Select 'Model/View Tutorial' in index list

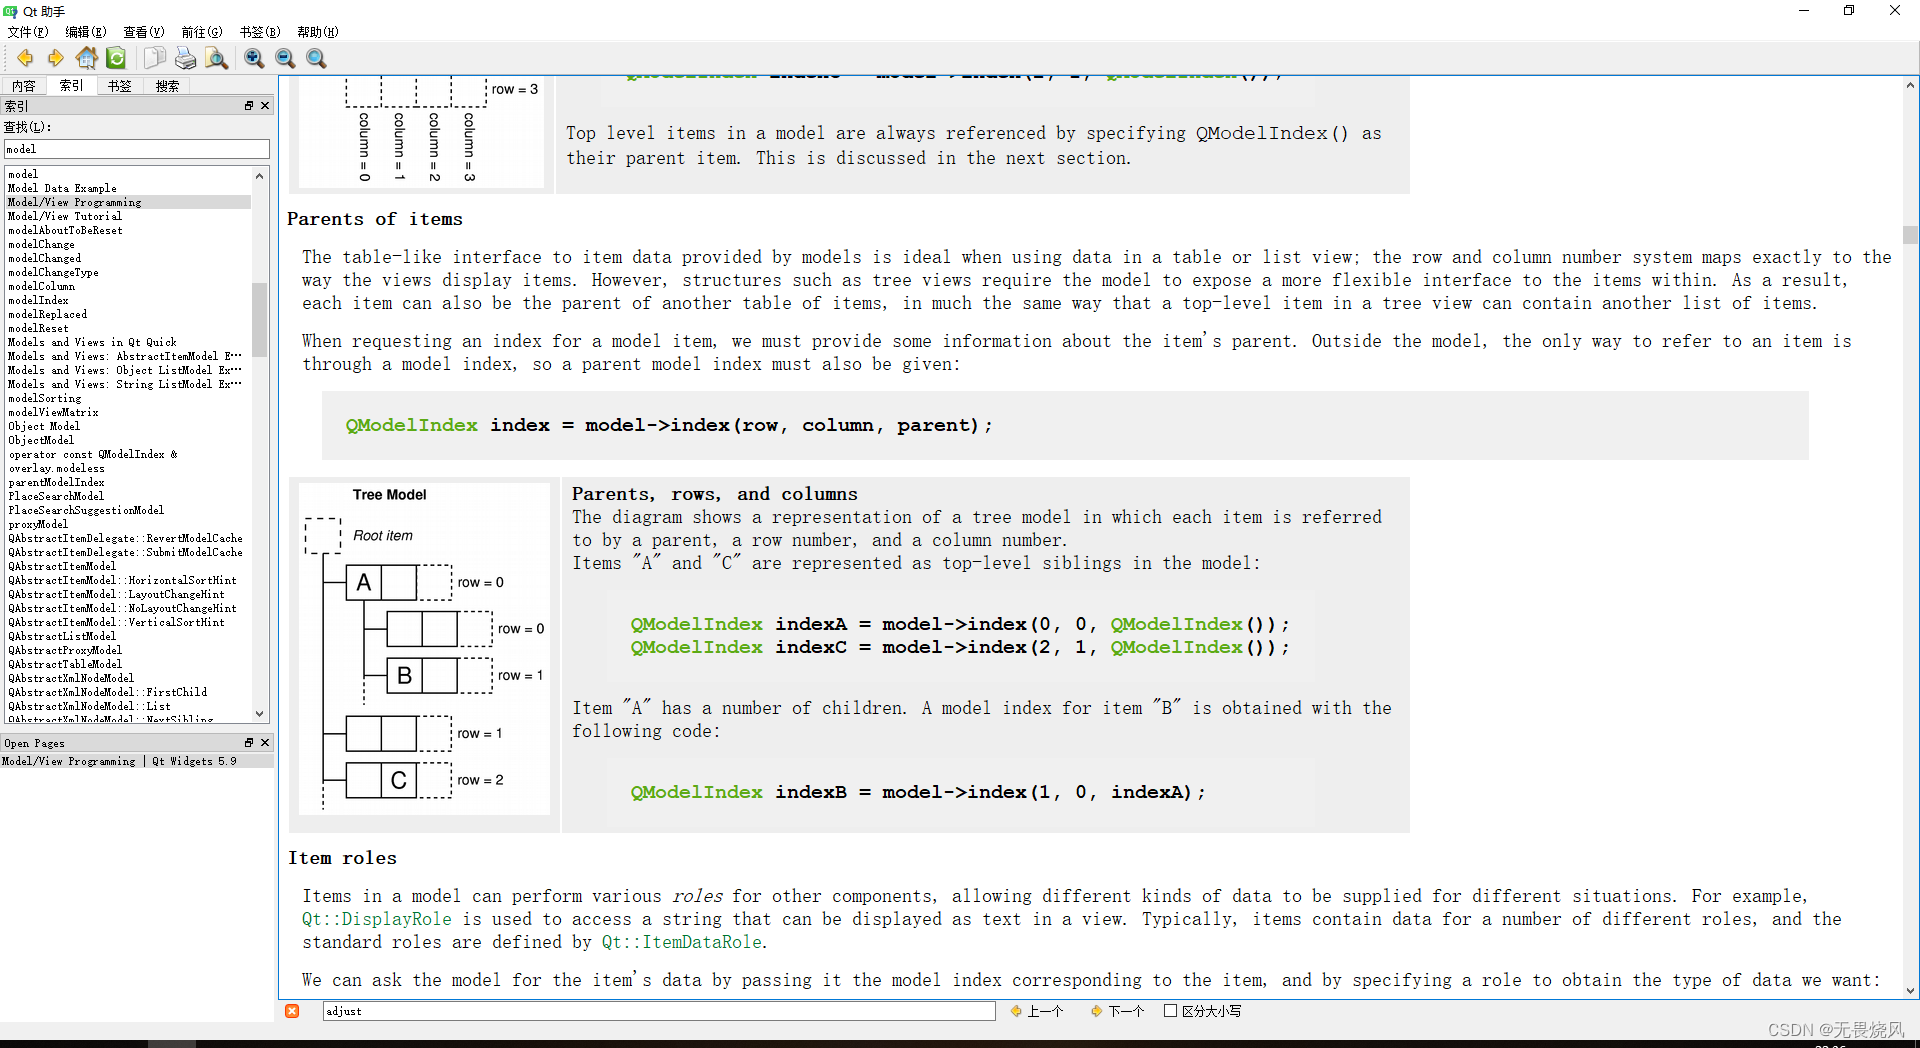coord(64,216)
